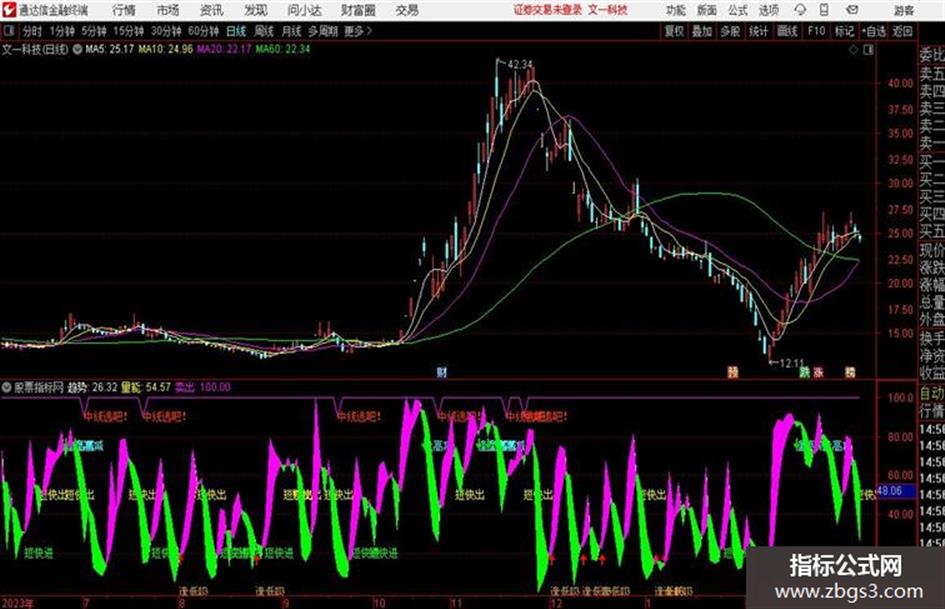Select the 周线 weekly period tab

tap(264, 31)
